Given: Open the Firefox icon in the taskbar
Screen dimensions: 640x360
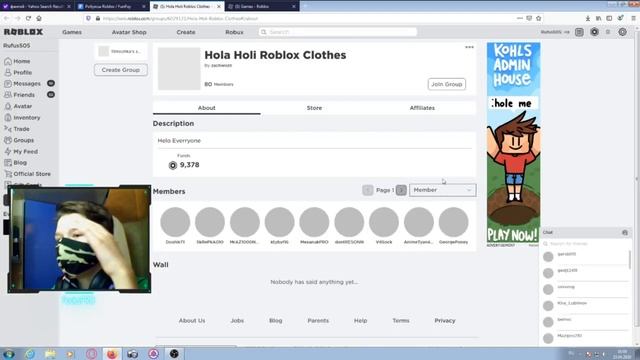Looking at the screenshot, I should [112, 353].
